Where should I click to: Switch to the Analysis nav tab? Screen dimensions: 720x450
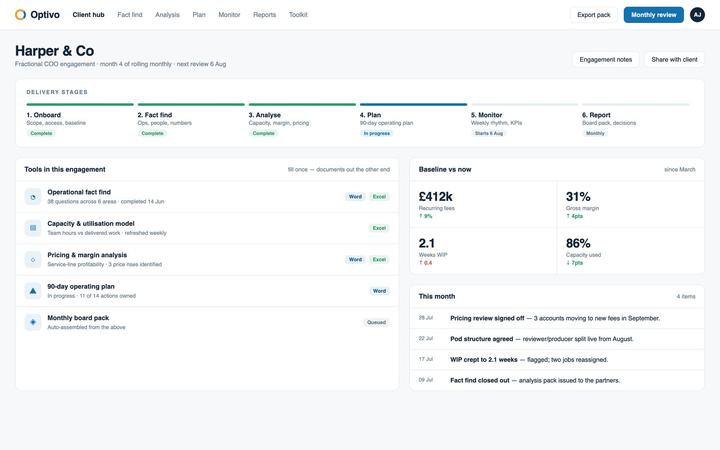[x=167, y=15]
